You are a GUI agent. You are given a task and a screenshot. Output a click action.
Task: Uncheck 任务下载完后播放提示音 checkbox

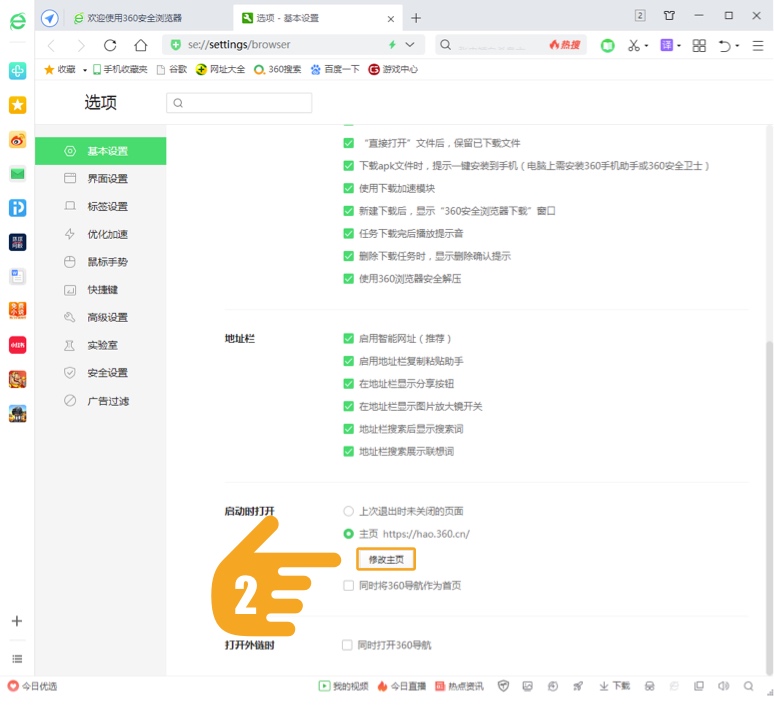click(x=348, y=234)
